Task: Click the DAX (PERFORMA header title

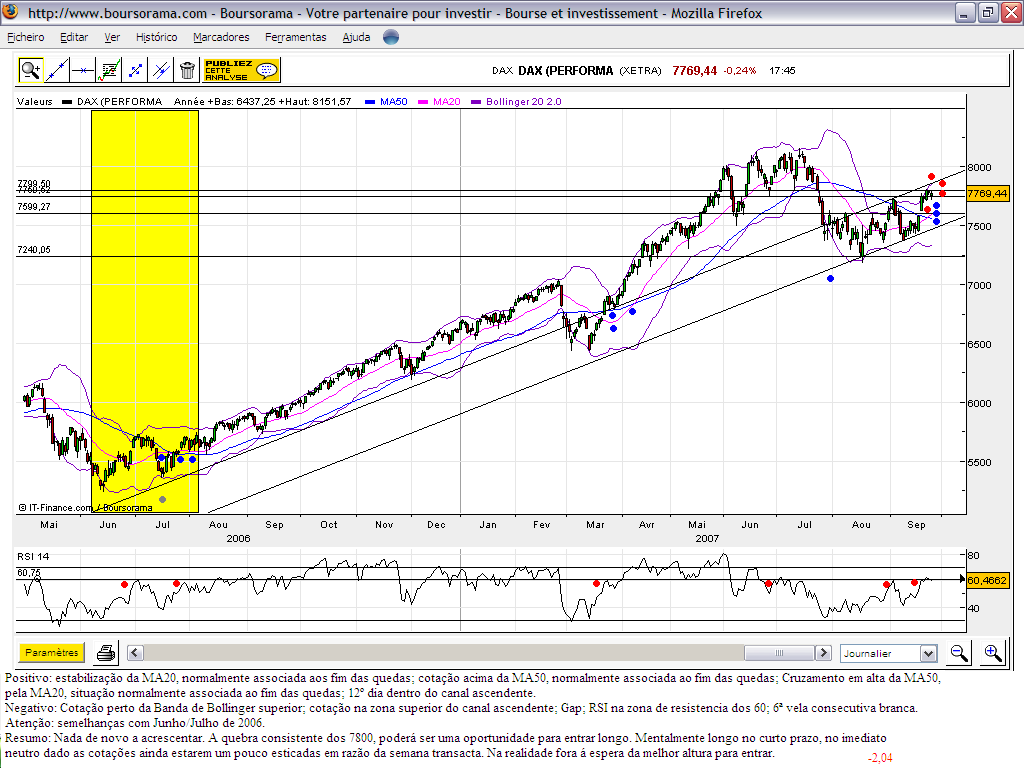Action: click(566, 71)
